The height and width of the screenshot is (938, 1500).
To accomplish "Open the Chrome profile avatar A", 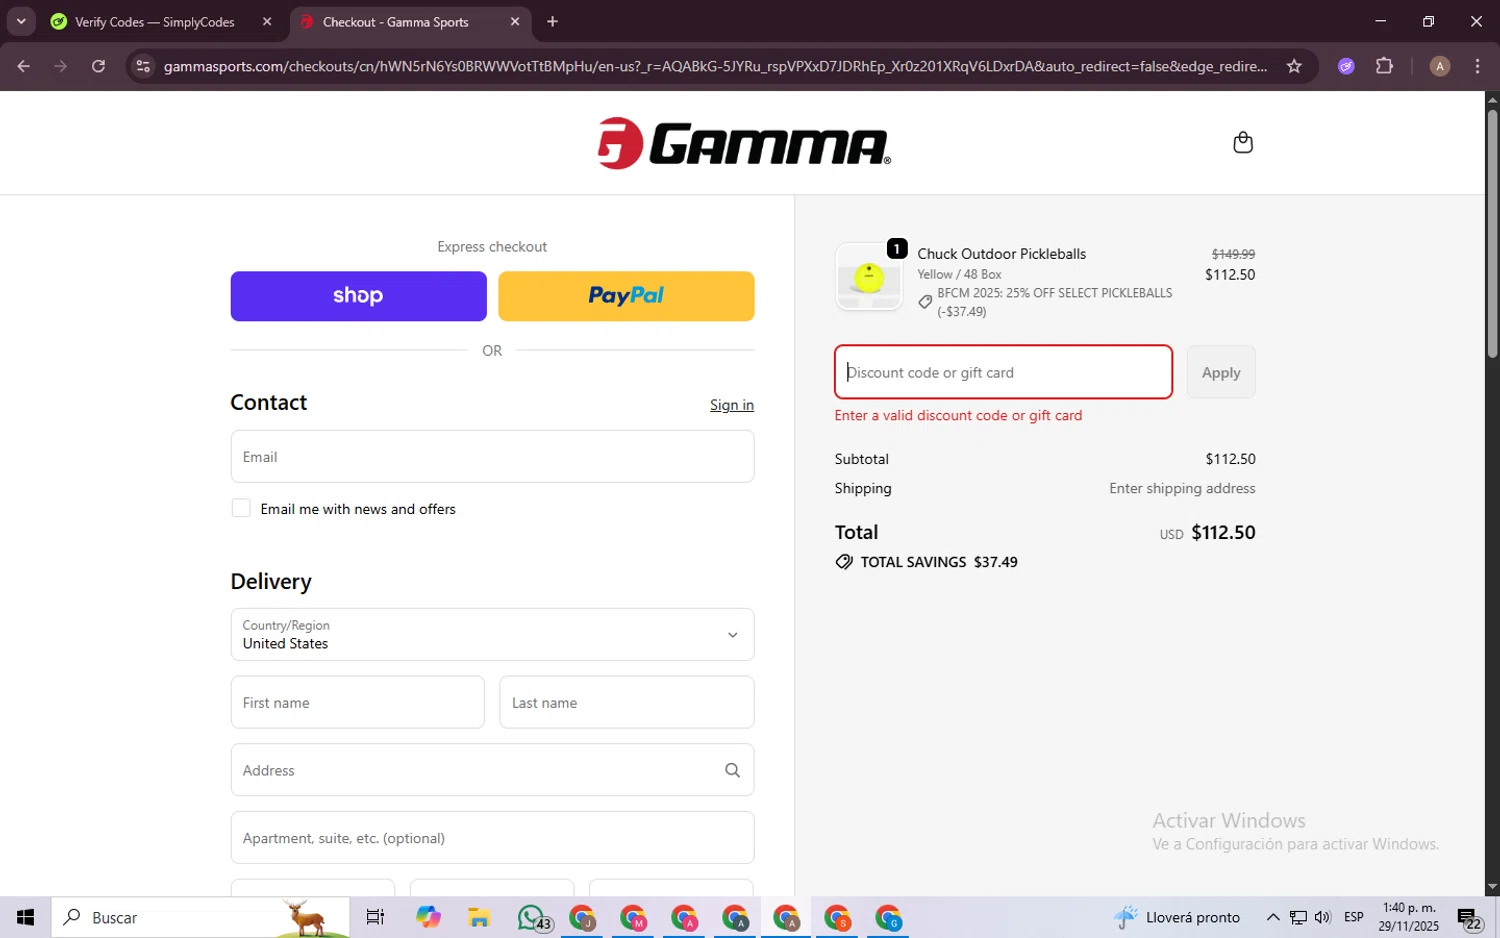I will tap(1440, 66).
